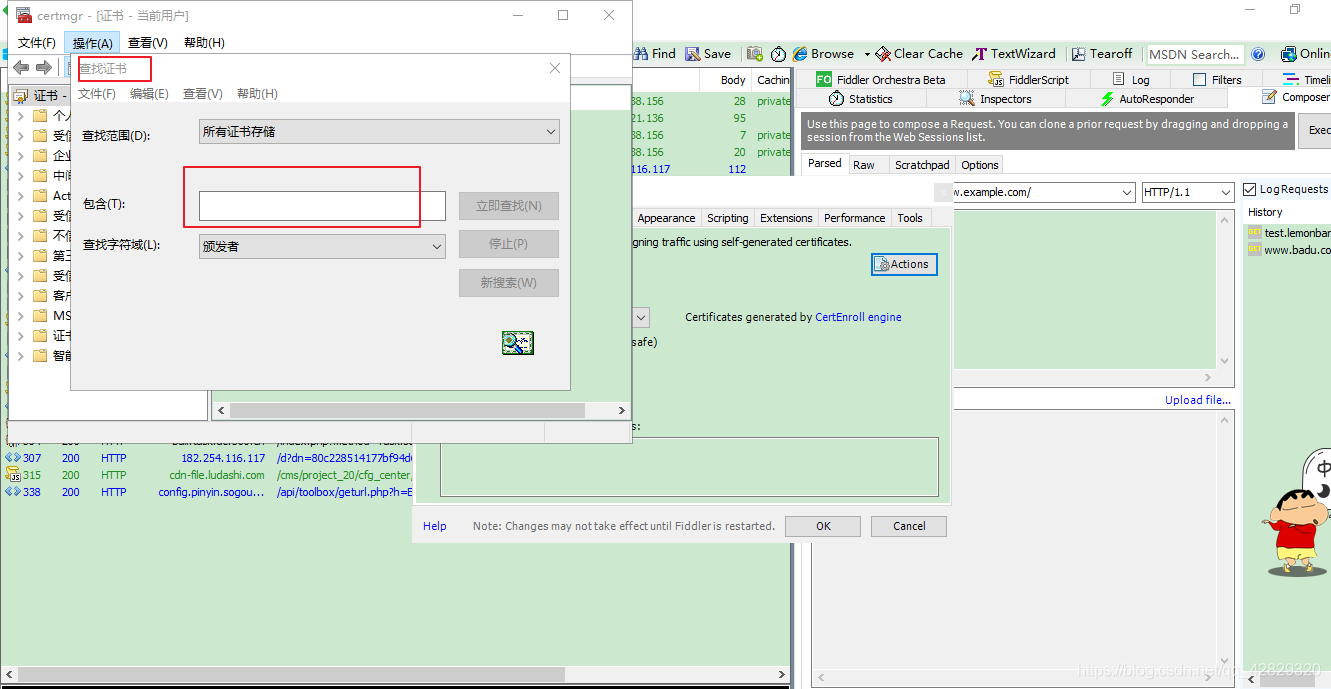Open 操作(A) menu in certmgr
This screenshot has height=689, width=1331.
pos(93,43)
